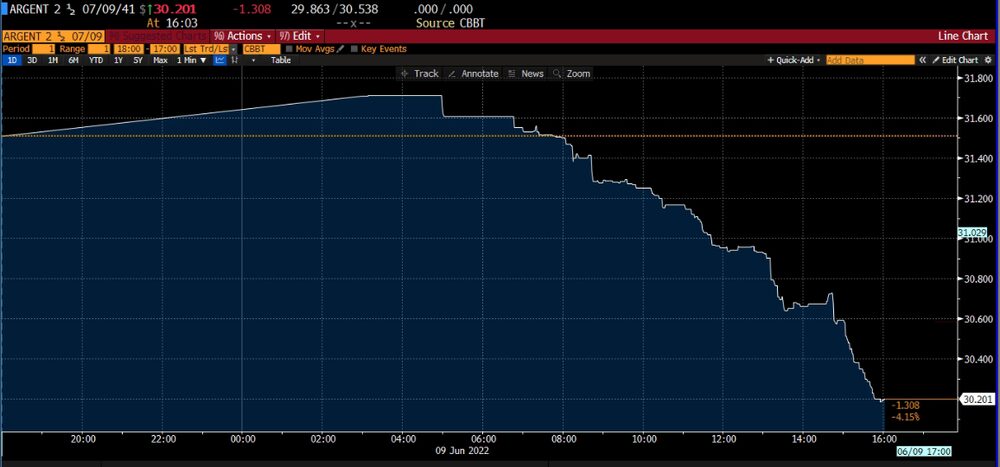Open the News overlay tool

click(x=526, y=74)
